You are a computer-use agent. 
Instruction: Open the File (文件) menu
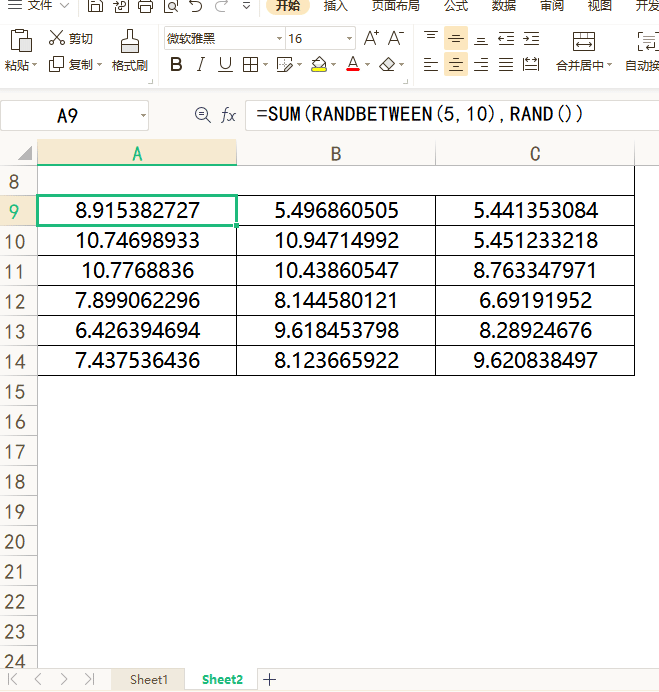click(x=38, y=5)
